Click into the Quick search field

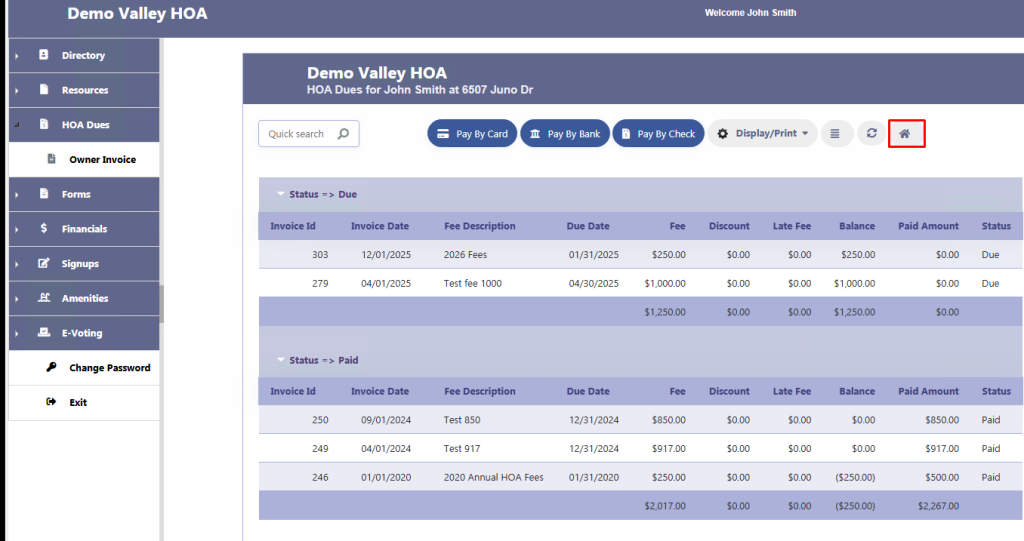pos(297,134)
